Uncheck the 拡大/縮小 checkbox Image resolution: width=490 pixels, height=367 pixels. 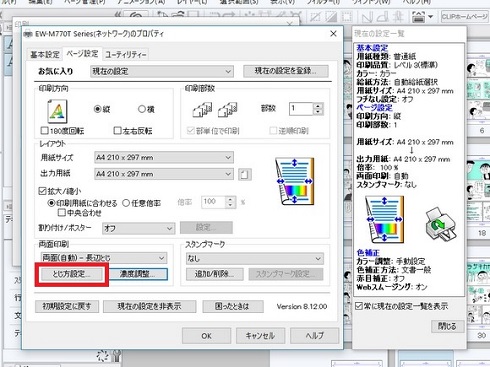coord(42,191)
